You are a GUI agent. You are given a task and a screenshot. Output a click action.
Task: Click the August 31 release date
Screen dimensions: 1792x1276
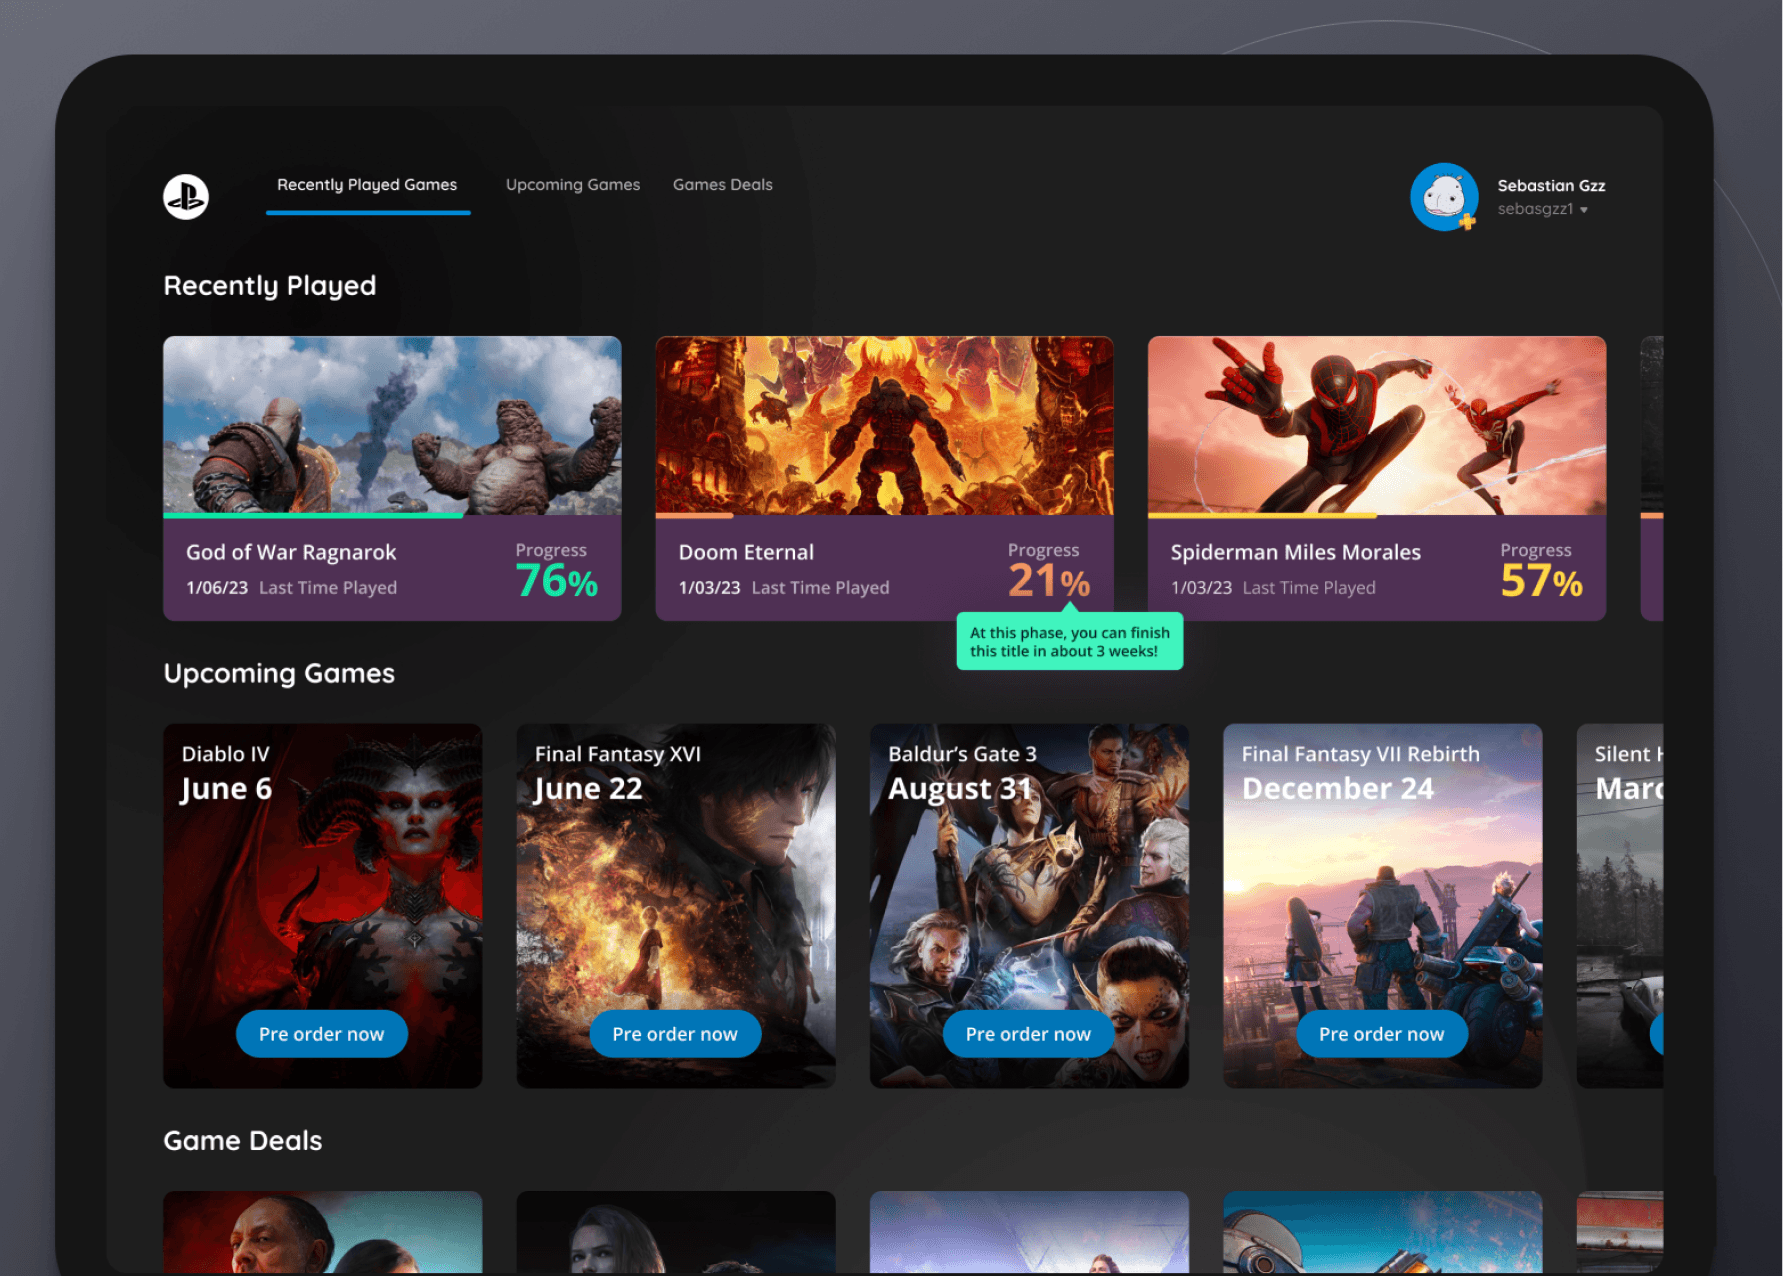960,789
